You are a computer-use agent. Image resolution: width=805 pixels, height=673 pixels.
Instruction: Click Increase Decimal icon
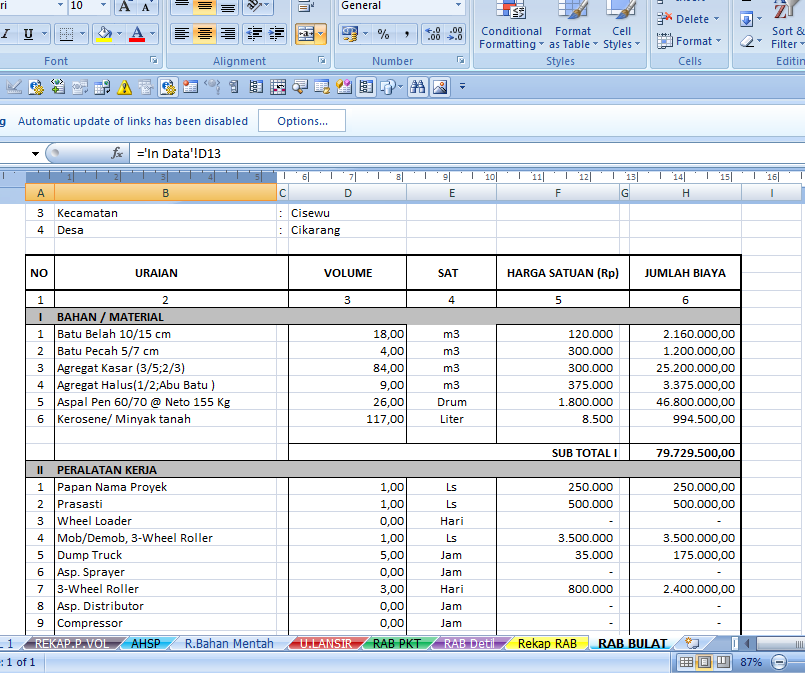click(x=433, y=34)
